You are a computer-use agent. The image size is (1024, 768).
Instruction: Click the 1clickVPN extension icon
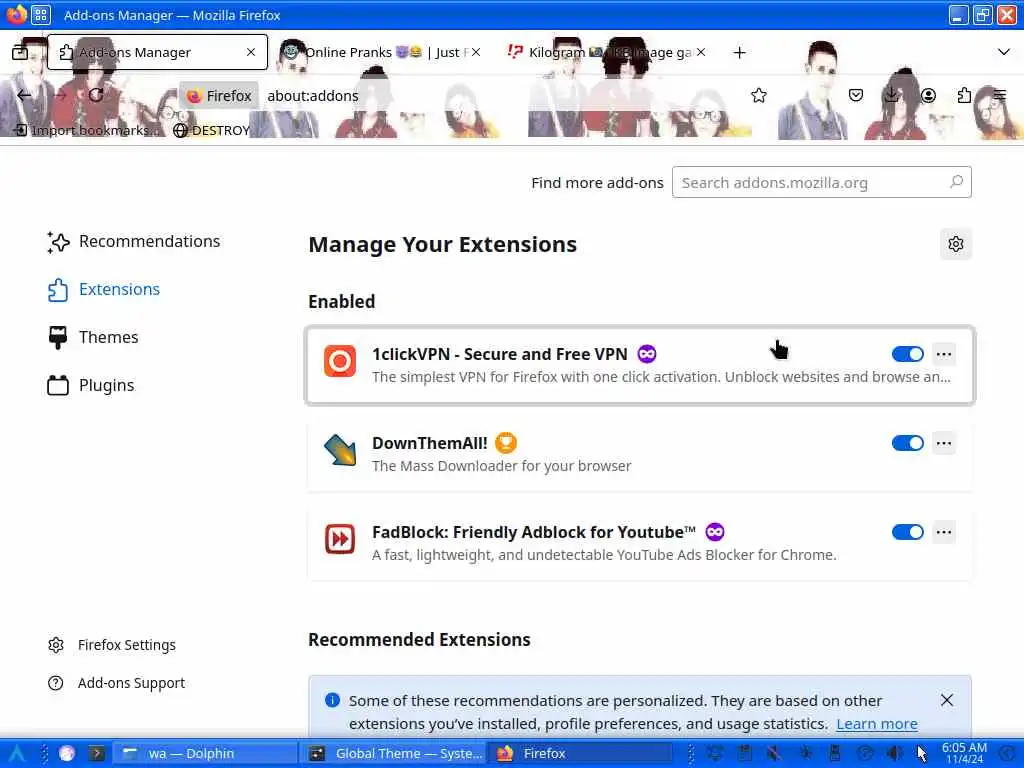(x=340, y=361)
